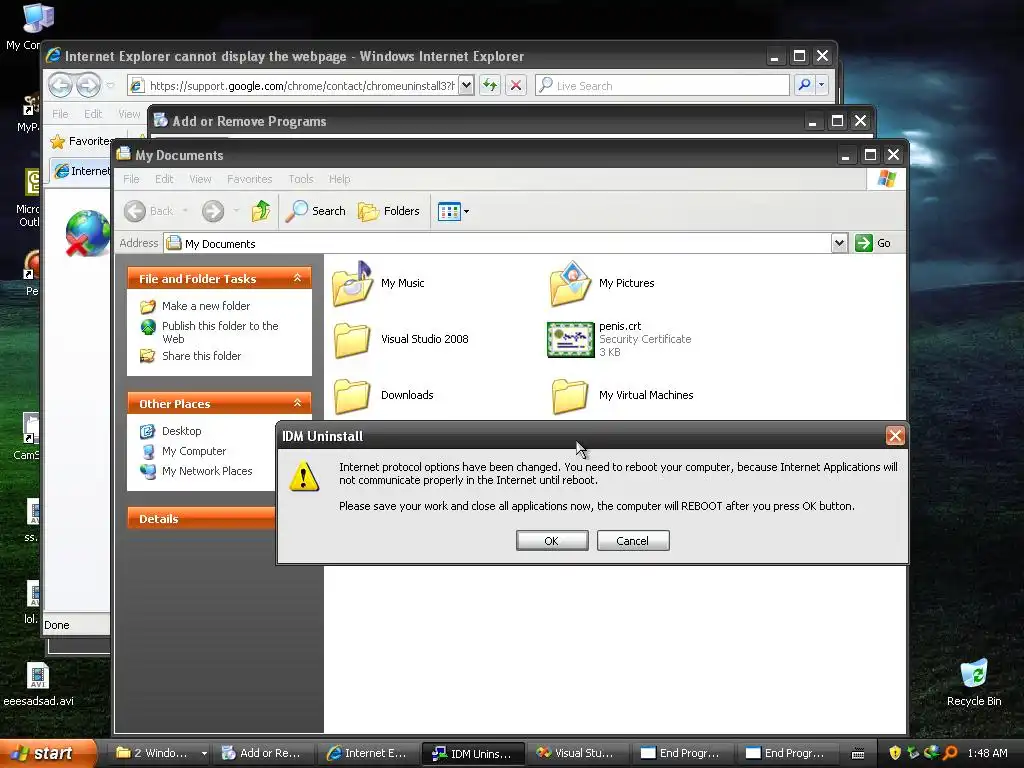Click the security shield tray icon
The width and height of the screenshot is (1024, 768).
pyautogui.click(x=895, y=753)
